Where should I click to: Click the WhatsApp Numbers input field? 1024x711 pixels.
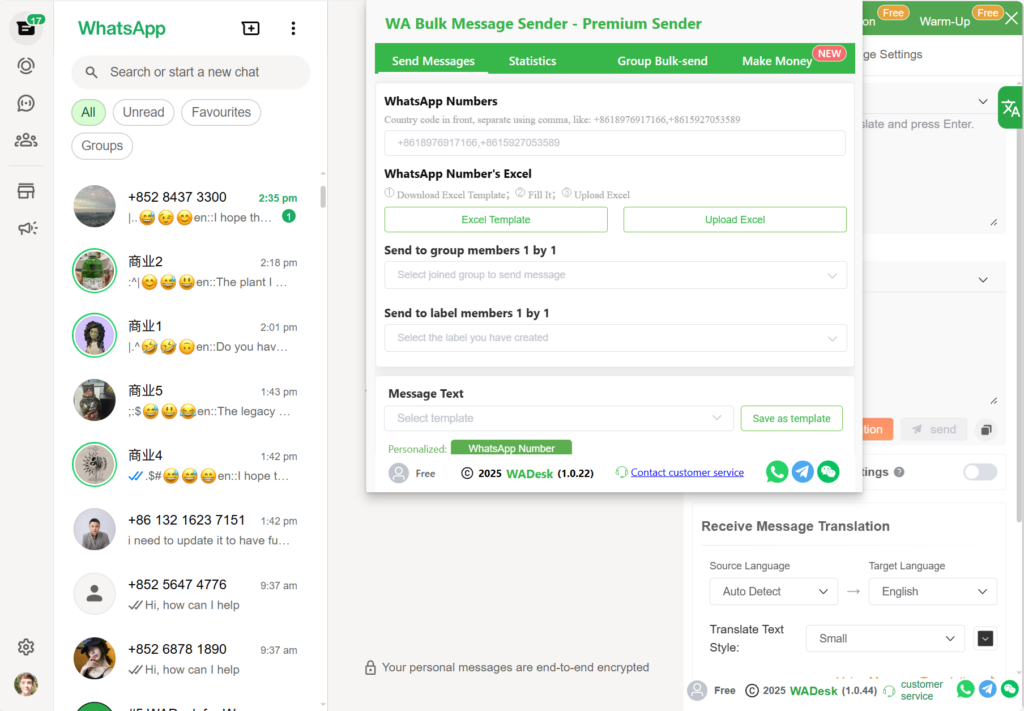(x=615, y=143)
